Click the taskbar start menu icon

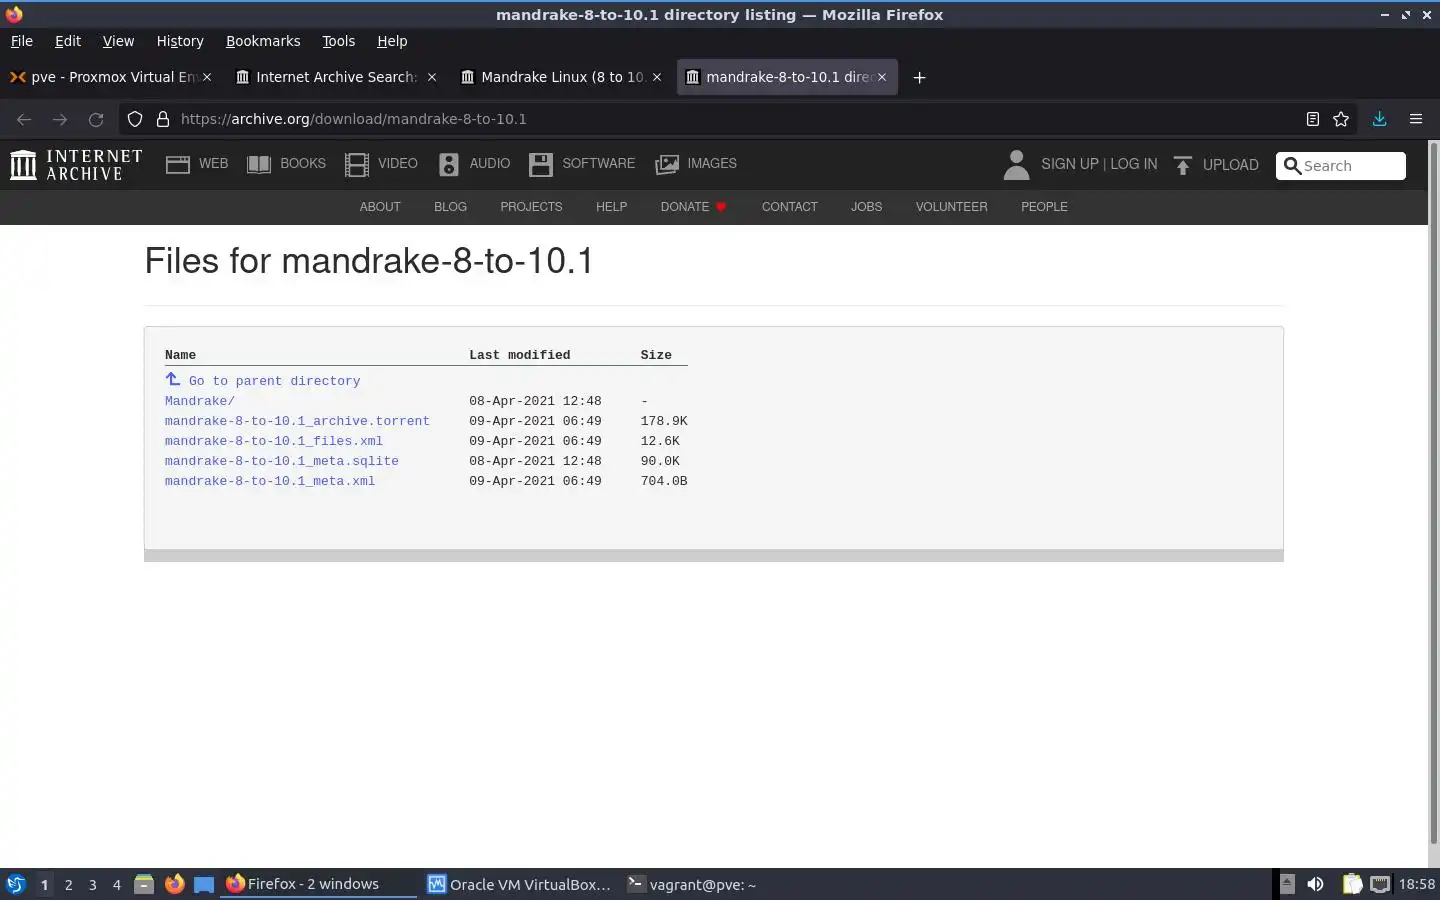pos(15,884)
